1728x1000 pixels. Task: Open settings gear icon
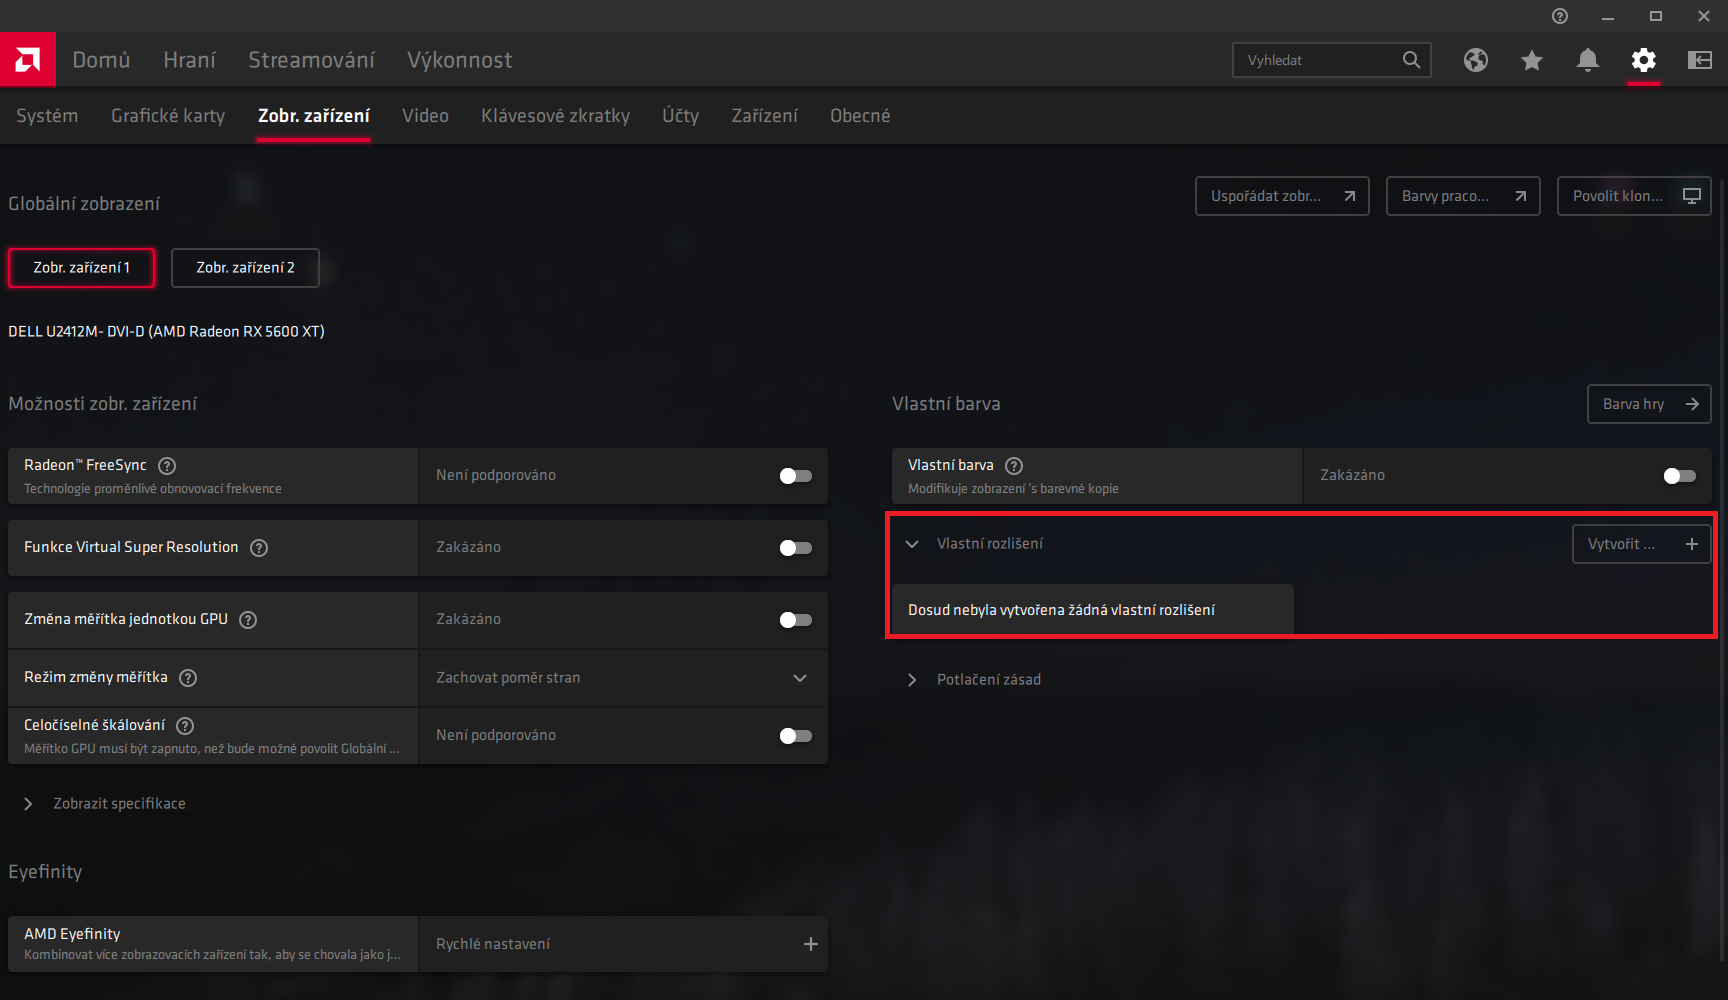1644,60
